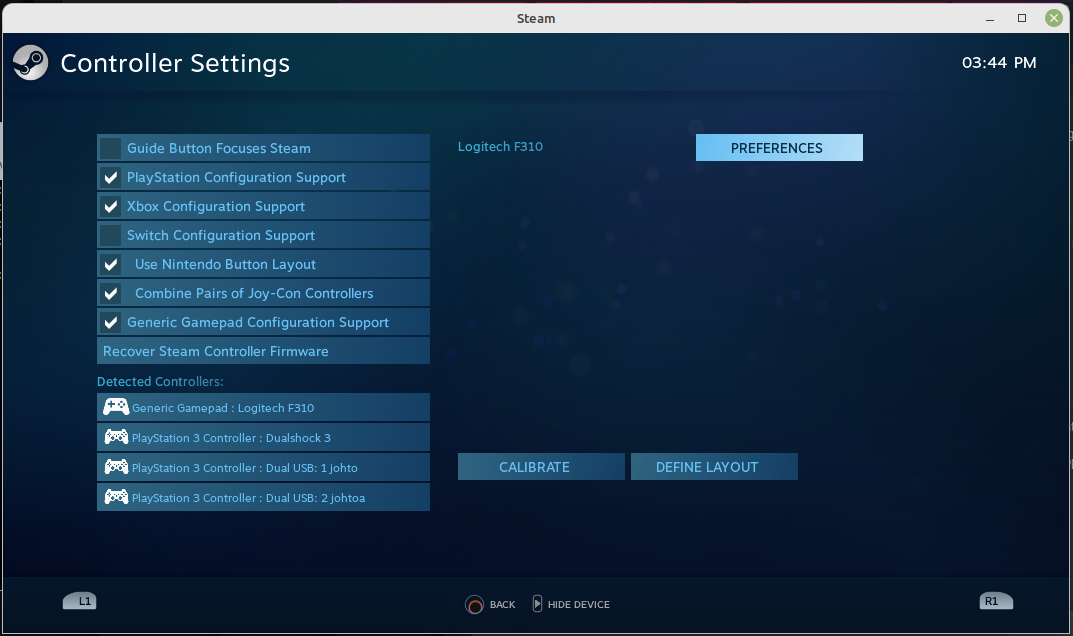The width and height of the screenshot is (1073, 636).
Task: Disable Generic Gamepad Configuration Support
Action: tap(110, 322)
